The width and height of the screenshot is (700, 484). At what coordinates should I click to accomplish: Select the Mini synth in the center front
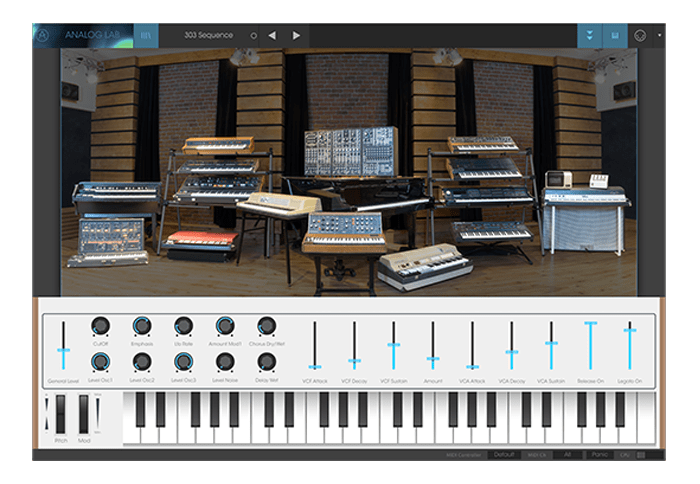click(344, 232)
